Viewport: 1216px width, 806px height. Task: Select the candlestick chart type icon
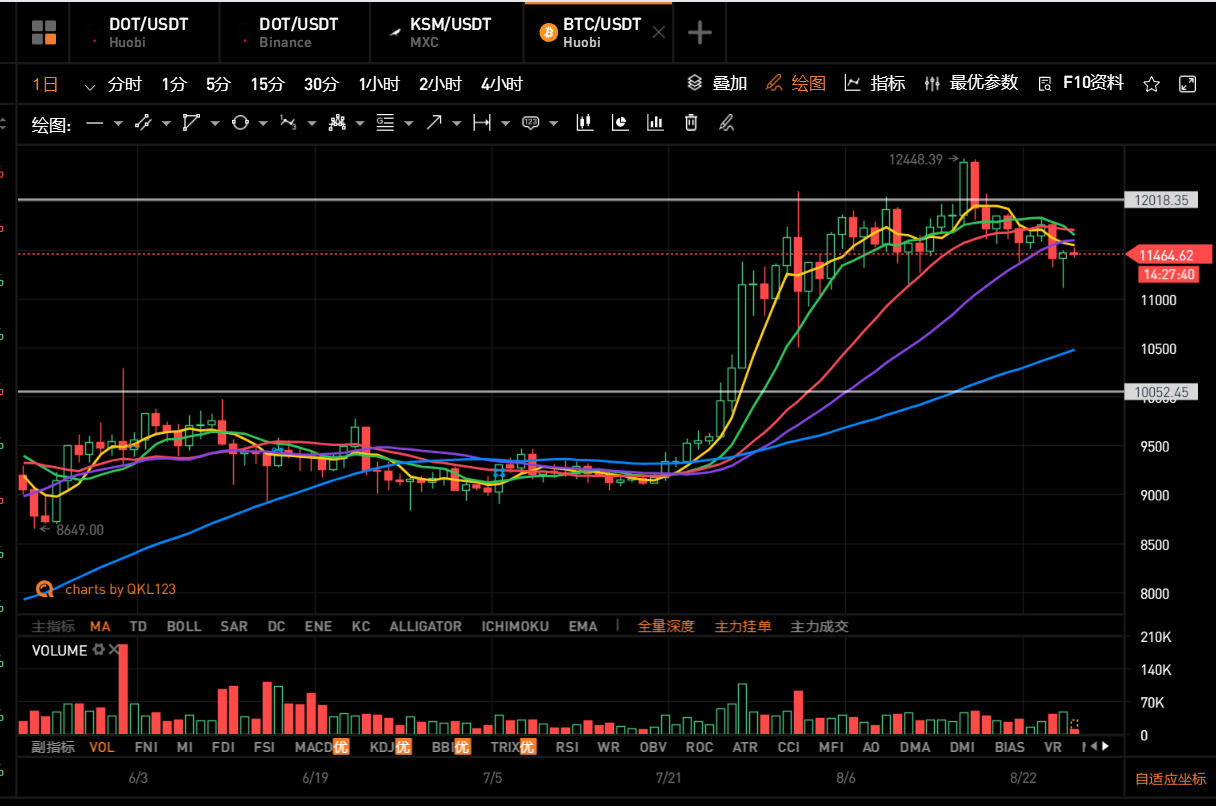[585, 123]
